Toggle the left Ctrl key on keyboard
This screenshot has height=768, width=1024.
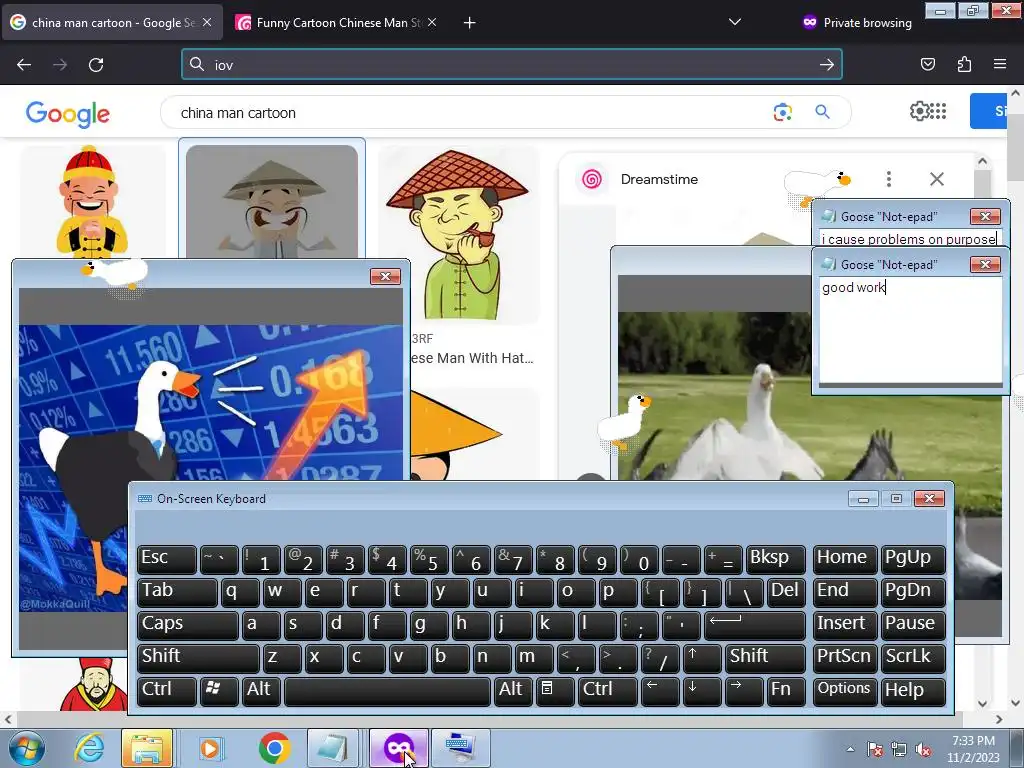pyautogui.click(x=167, y=691)
